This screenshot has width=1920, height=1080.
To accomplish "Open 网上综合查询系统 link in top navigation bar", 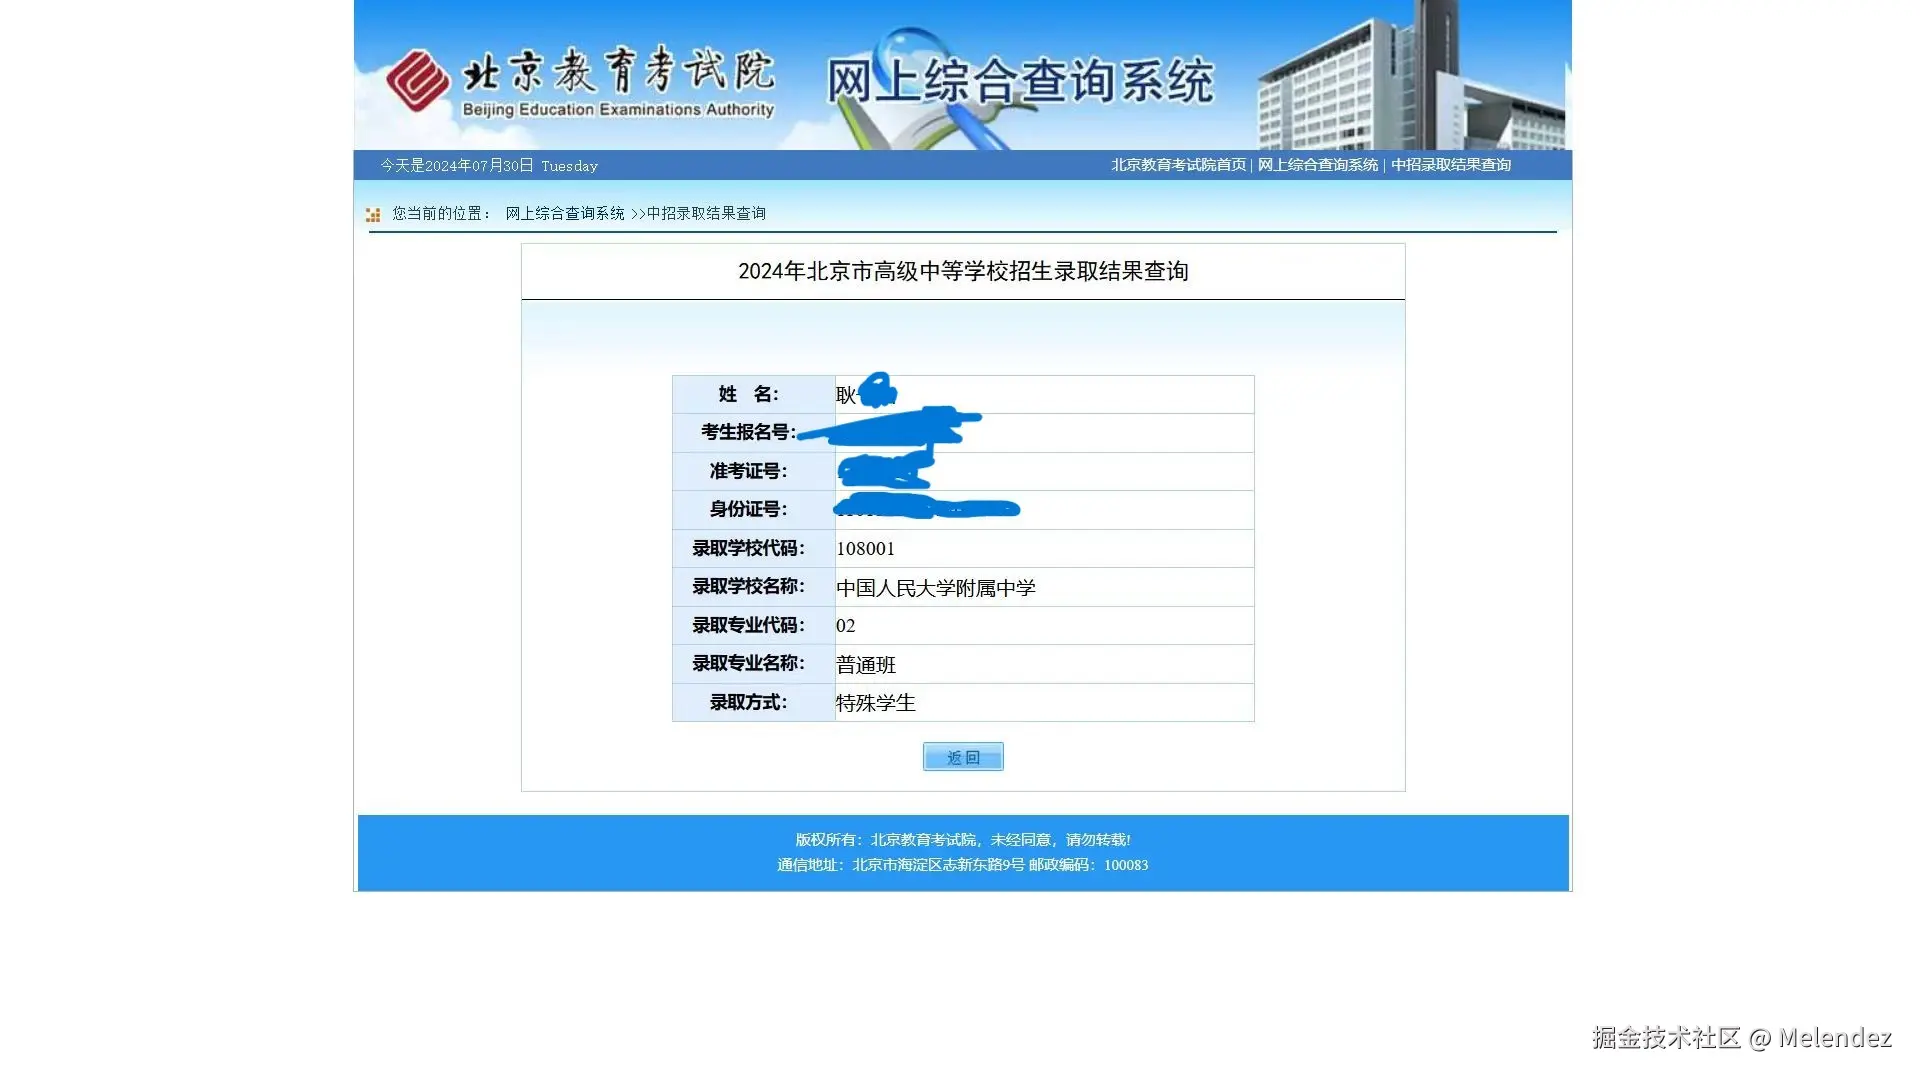I will point(1317,165).
